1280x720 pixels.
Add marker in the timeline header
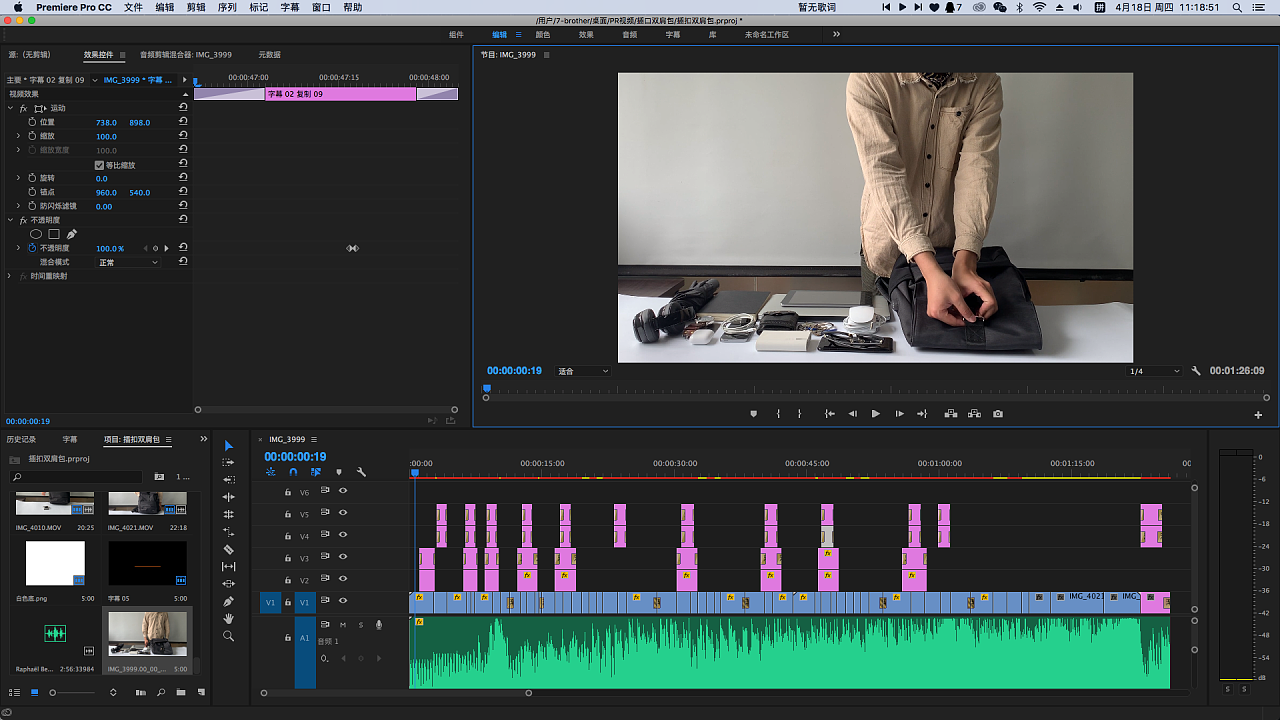tap(339, 472)
